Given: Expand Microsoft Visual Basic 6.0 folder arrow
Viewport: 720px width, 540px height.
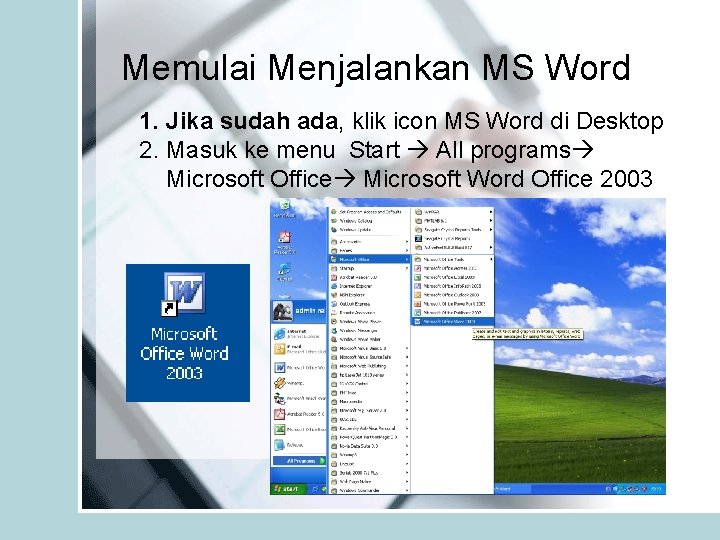Looking at the screenshot, I should click(407, 348).
